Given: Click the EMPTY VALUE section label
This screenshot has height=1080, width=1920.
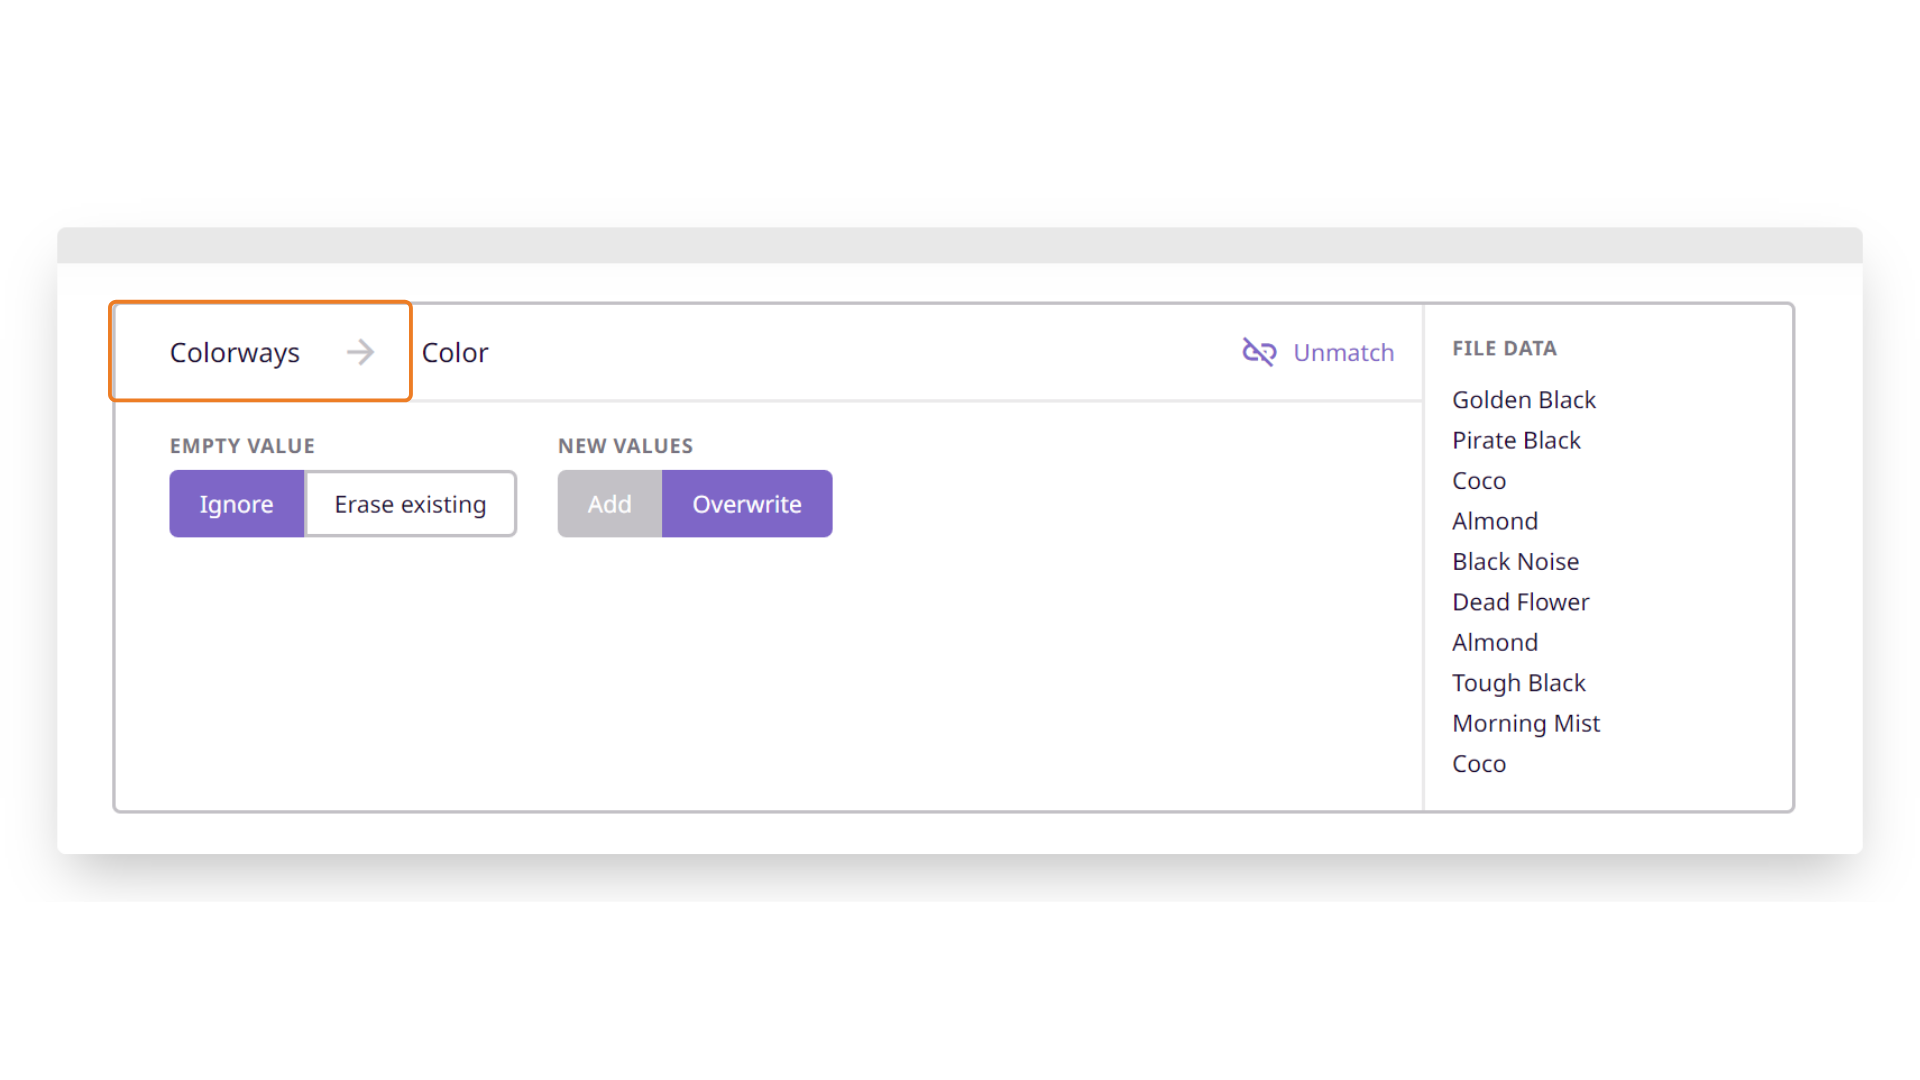Looking at the screenshot, I should point(242,445).
